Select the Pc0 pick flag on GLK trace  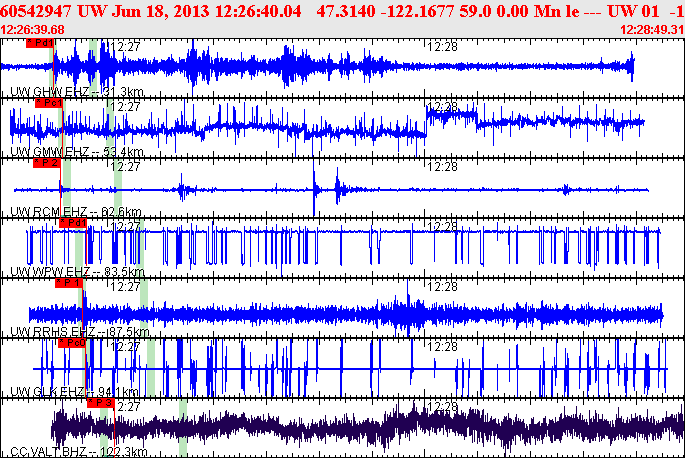[x=72, y=342]
